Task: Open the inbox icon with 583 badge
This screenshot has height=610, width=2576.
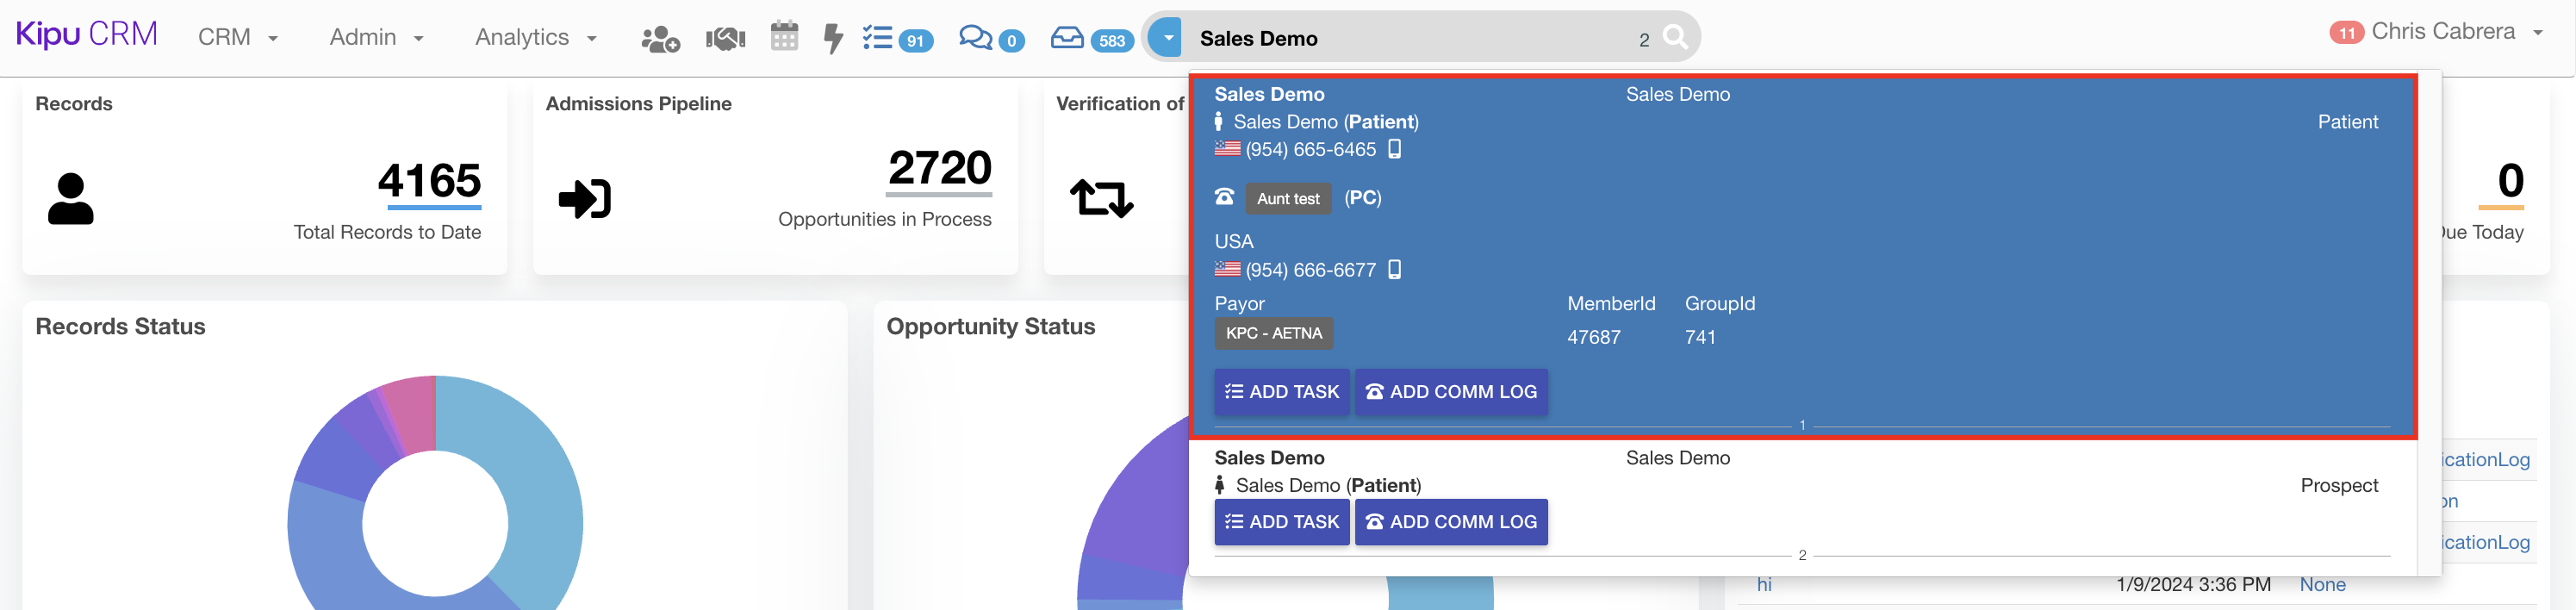Action: click(x=1090, y=39)
